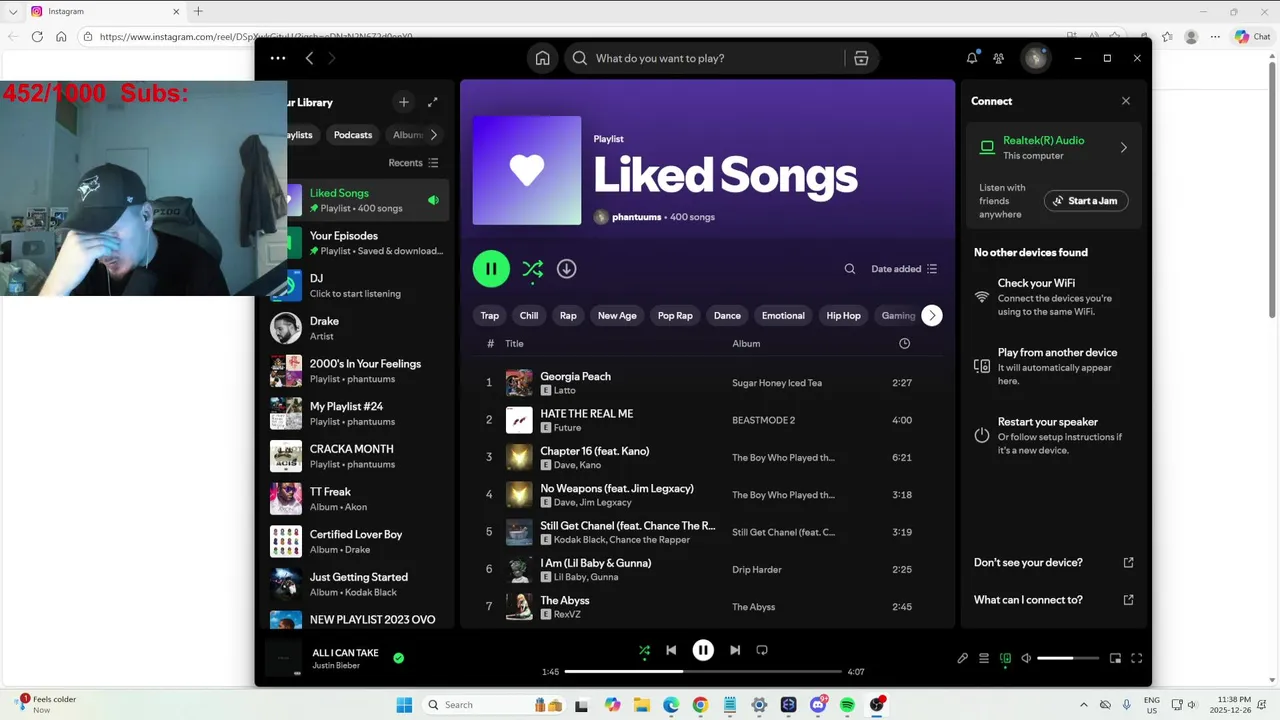Open the What's New notifications bell
Image resolution: width=1280 pixels, height=720 pixels.
point(972,58)
